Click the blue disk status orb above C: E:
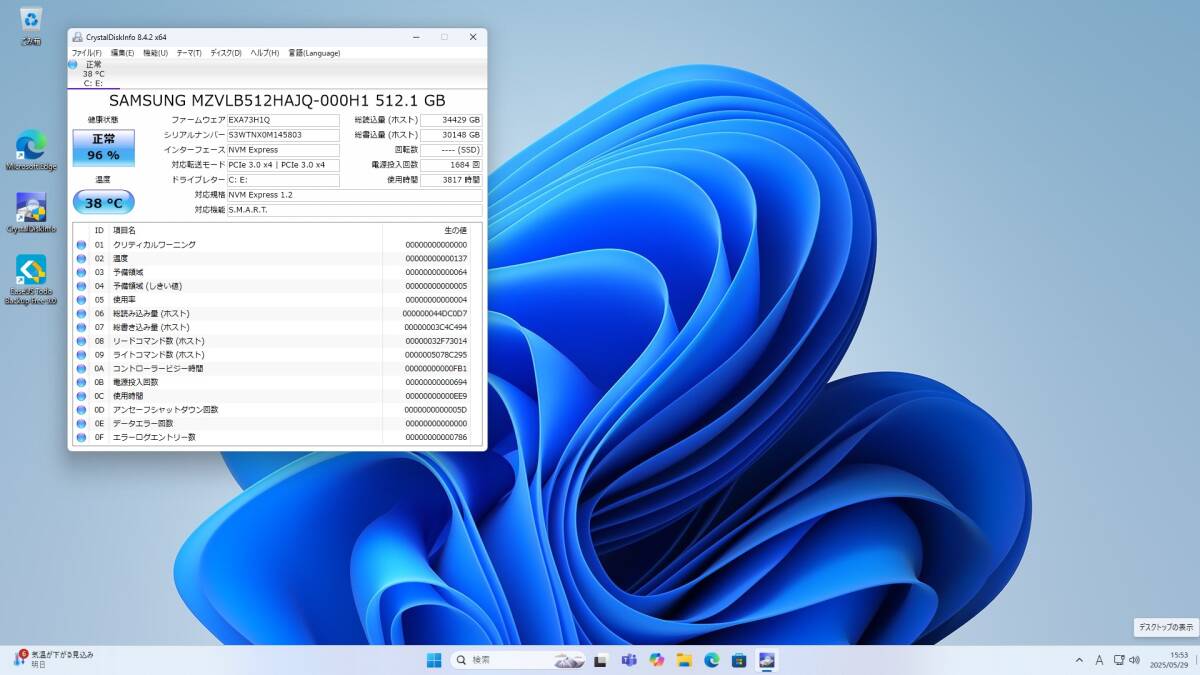 pyautogui.click(x=73, y=64)
